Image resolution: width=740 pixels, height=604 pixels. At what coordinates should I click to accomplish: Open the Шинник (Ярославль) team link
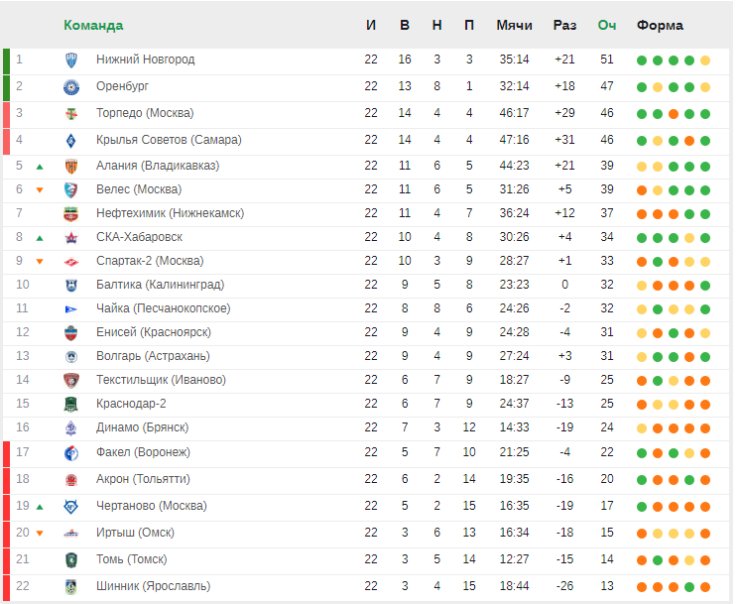tap(153, 586)
